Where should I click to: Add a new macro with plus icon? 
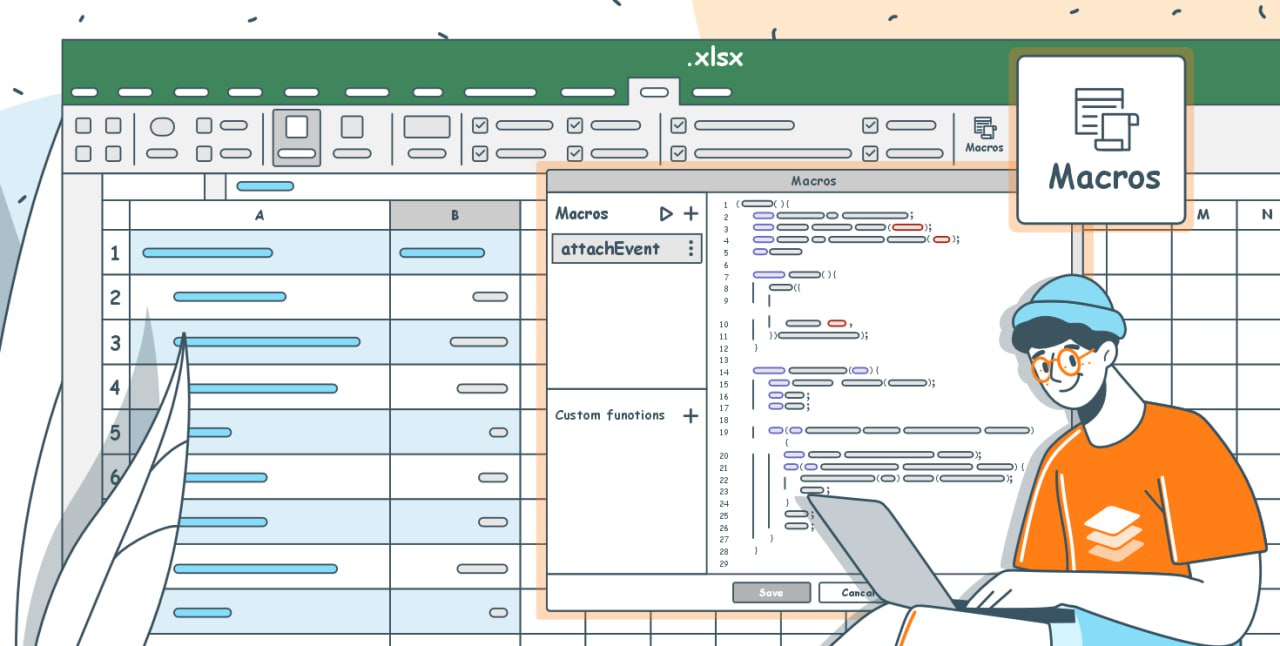click(x=691, y=214)
